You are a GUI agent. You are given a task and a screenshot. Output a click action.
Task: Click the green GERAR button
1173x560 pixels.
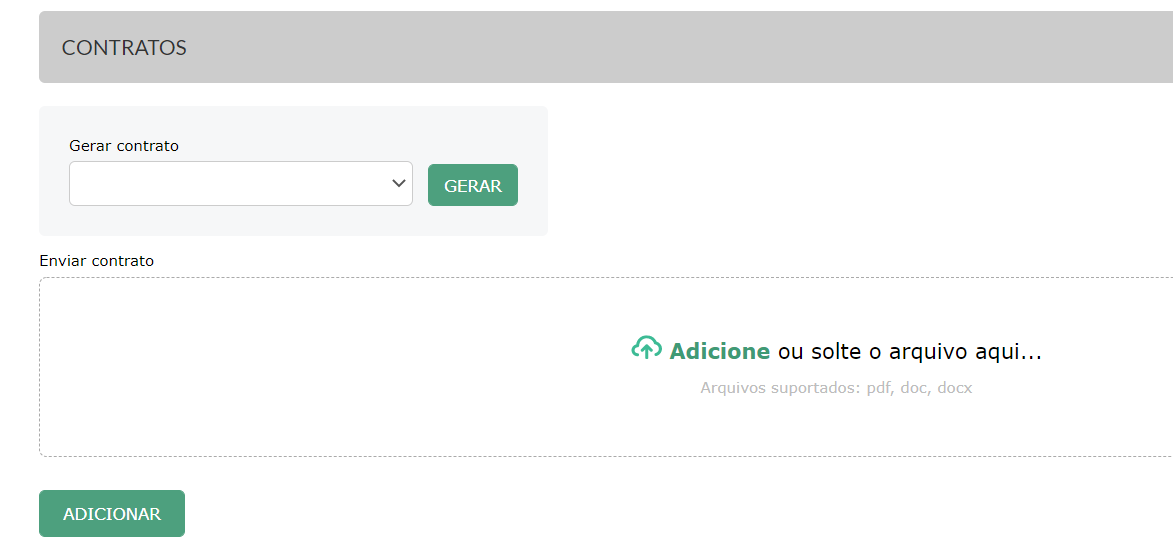click(x=473, y=185)
